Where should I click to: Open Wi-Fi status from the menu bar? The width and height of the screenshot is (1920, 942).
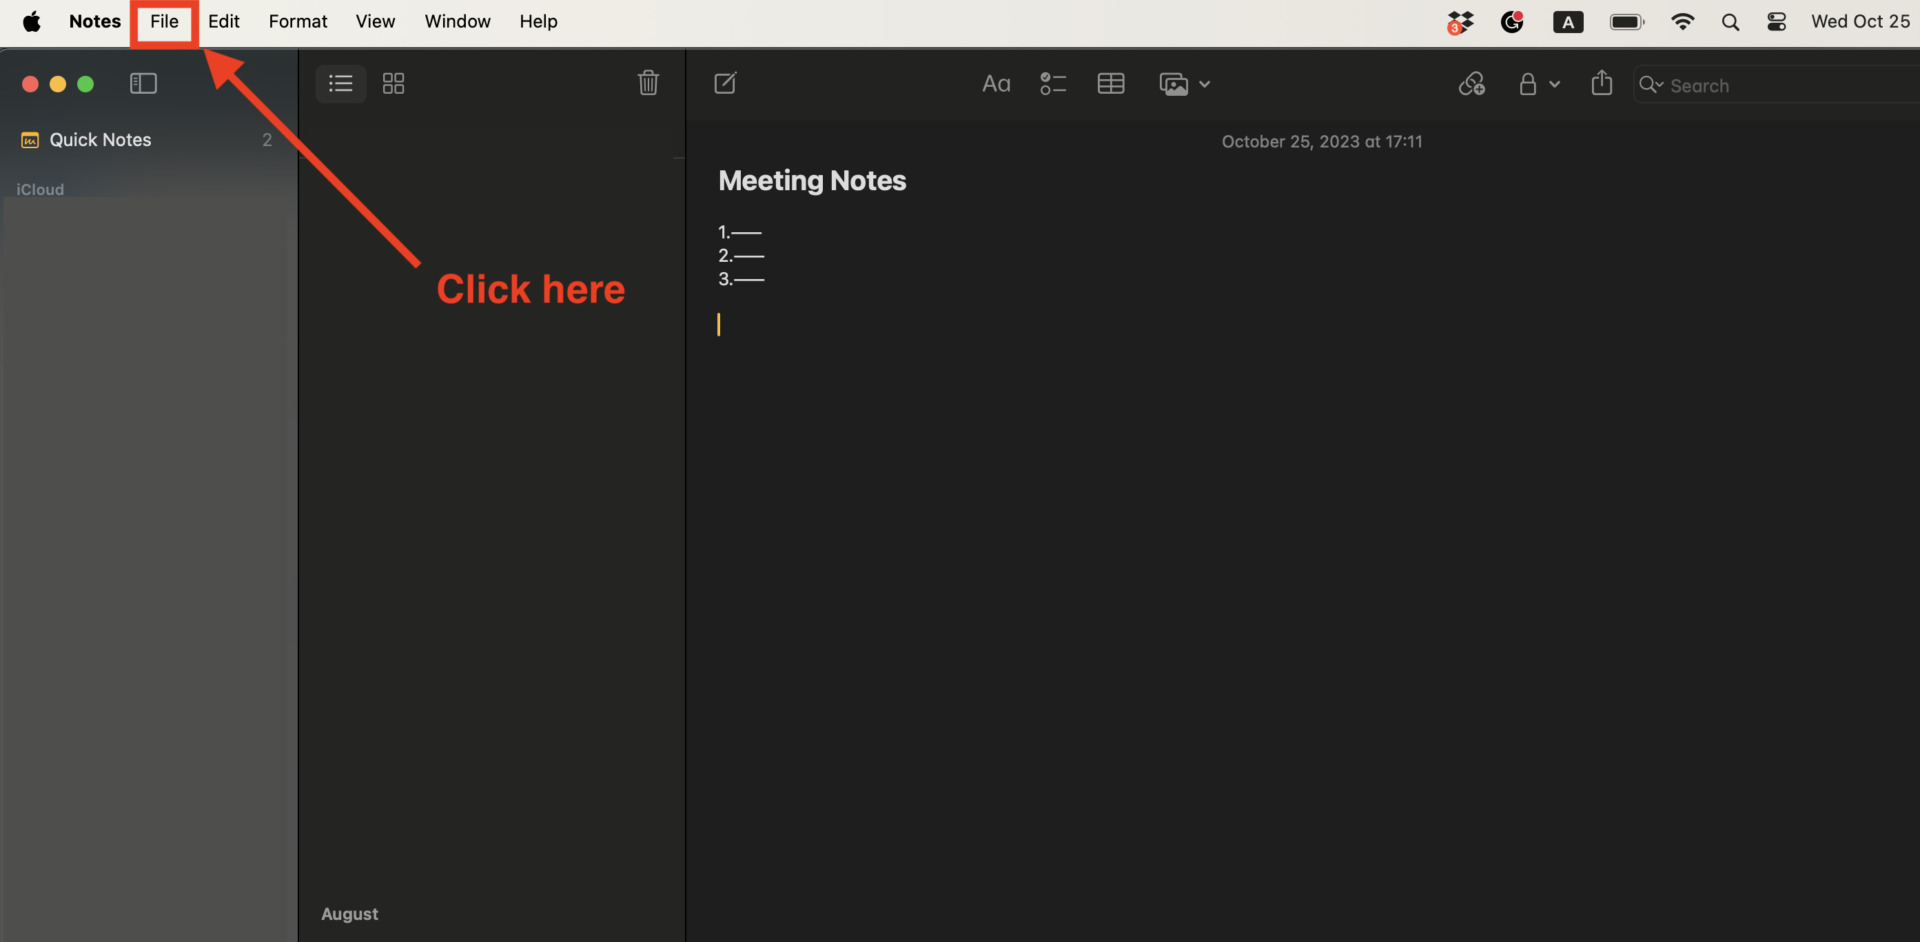(x=1683, y=21)
